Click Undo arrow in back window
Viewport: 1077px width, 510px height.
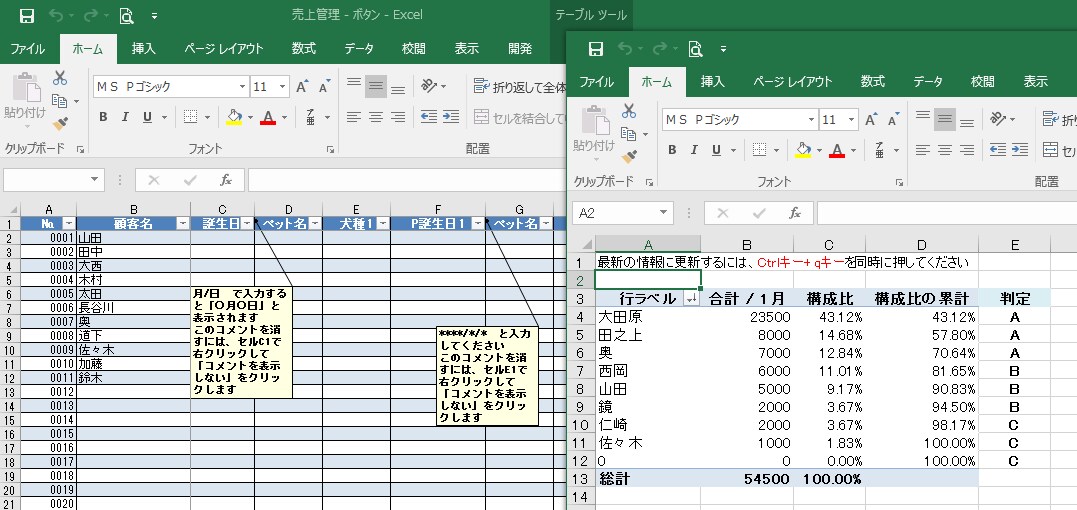point(56,15)
